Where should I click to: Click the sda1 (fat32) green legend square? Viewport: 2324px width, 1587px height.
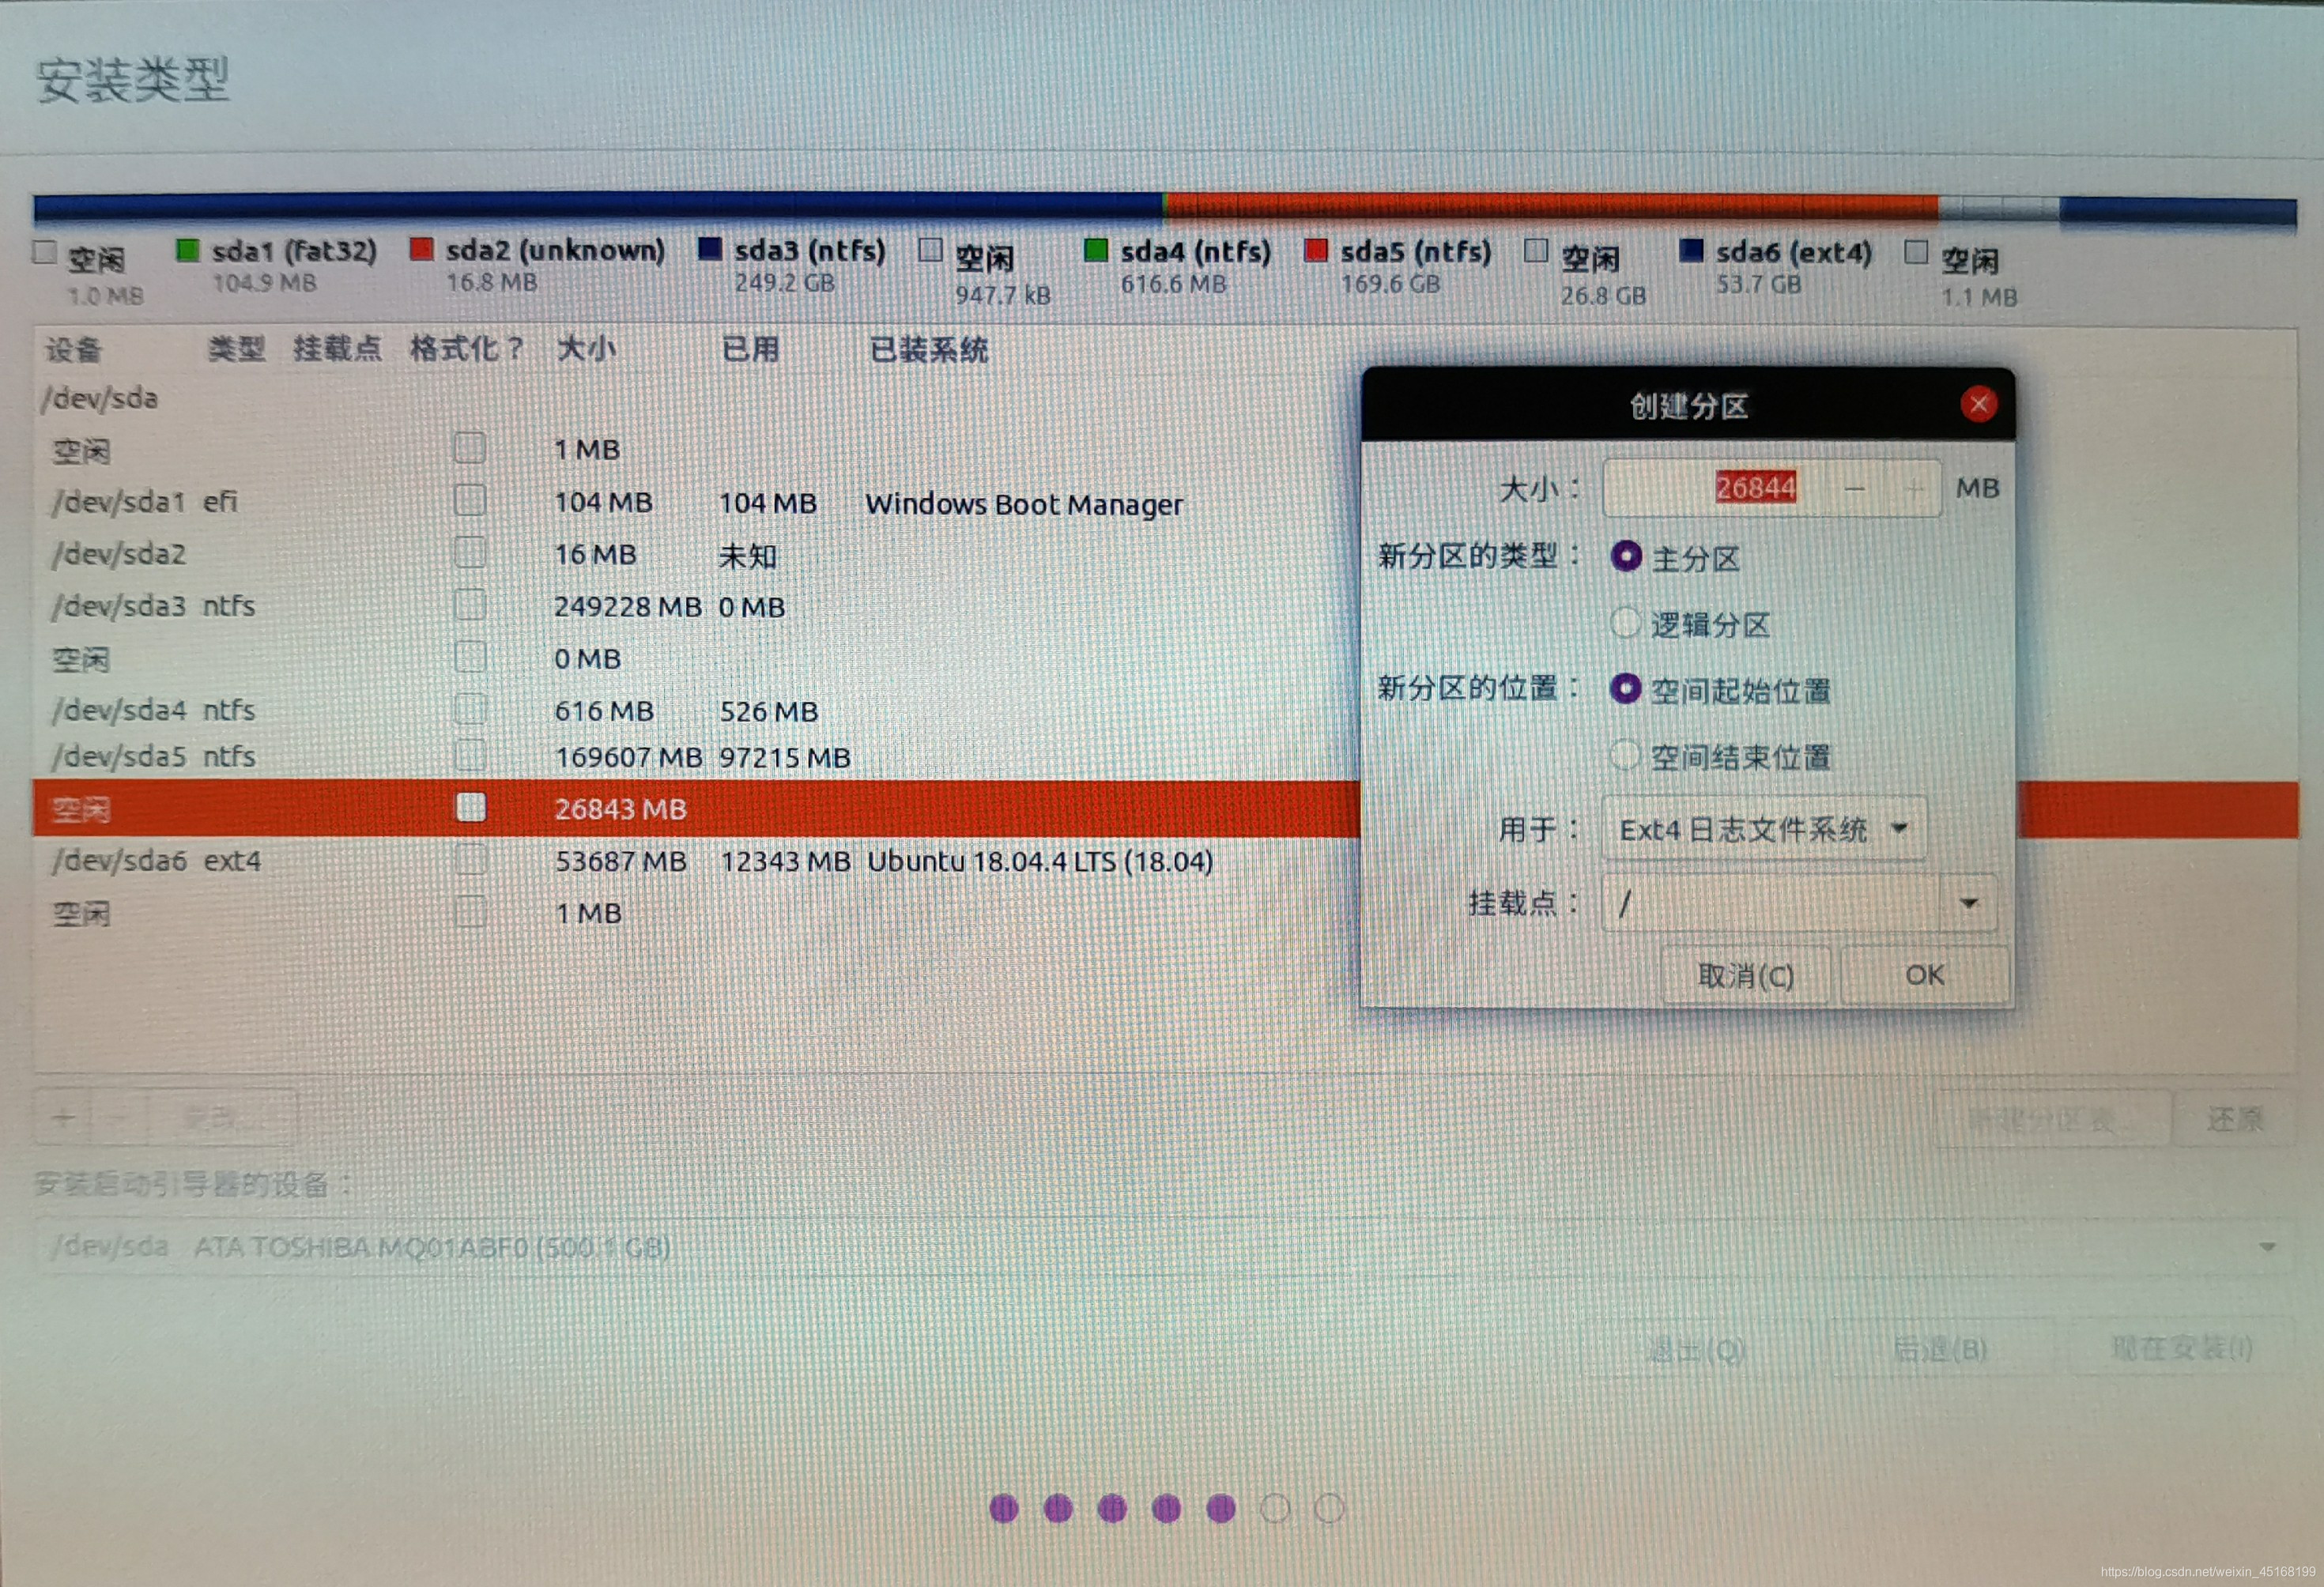187,250
